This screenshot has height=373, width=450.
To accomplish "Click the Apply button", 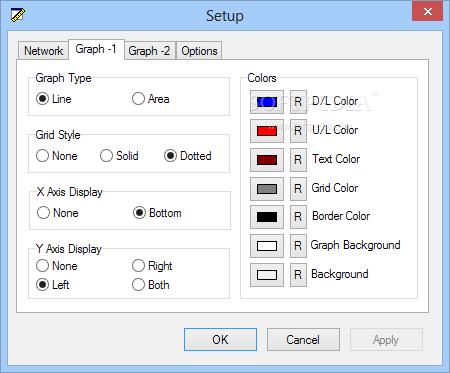I will [386, 339].
